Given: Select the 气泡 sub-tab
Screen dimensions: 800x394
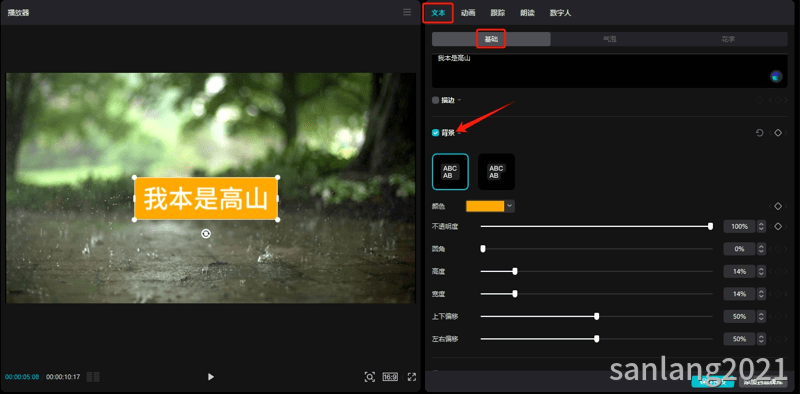Looking at the screenshot, I should pos(610,39).
